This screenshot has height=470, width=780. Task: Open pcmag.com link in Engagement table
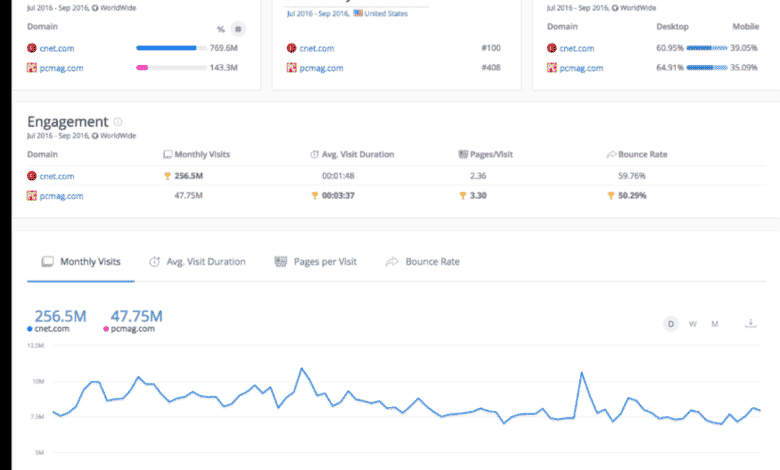(61, 196)
